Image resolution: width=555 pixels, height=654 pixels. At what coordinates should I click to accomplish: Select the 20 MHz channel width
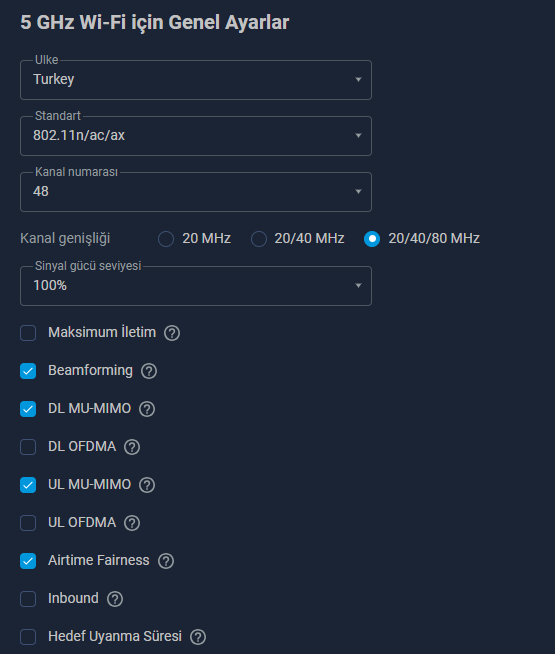(166, 239)
